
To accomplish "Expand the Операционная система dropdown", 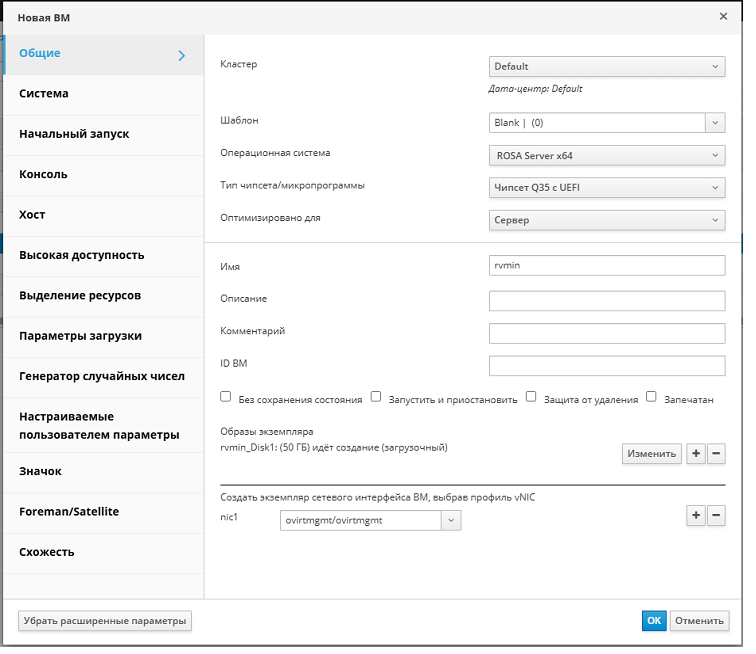I will coord(606,155).
